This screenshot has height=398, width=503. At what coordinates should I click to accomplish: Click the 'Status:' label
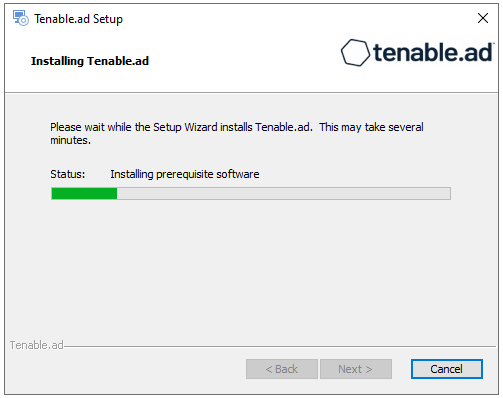coord(68,174)
